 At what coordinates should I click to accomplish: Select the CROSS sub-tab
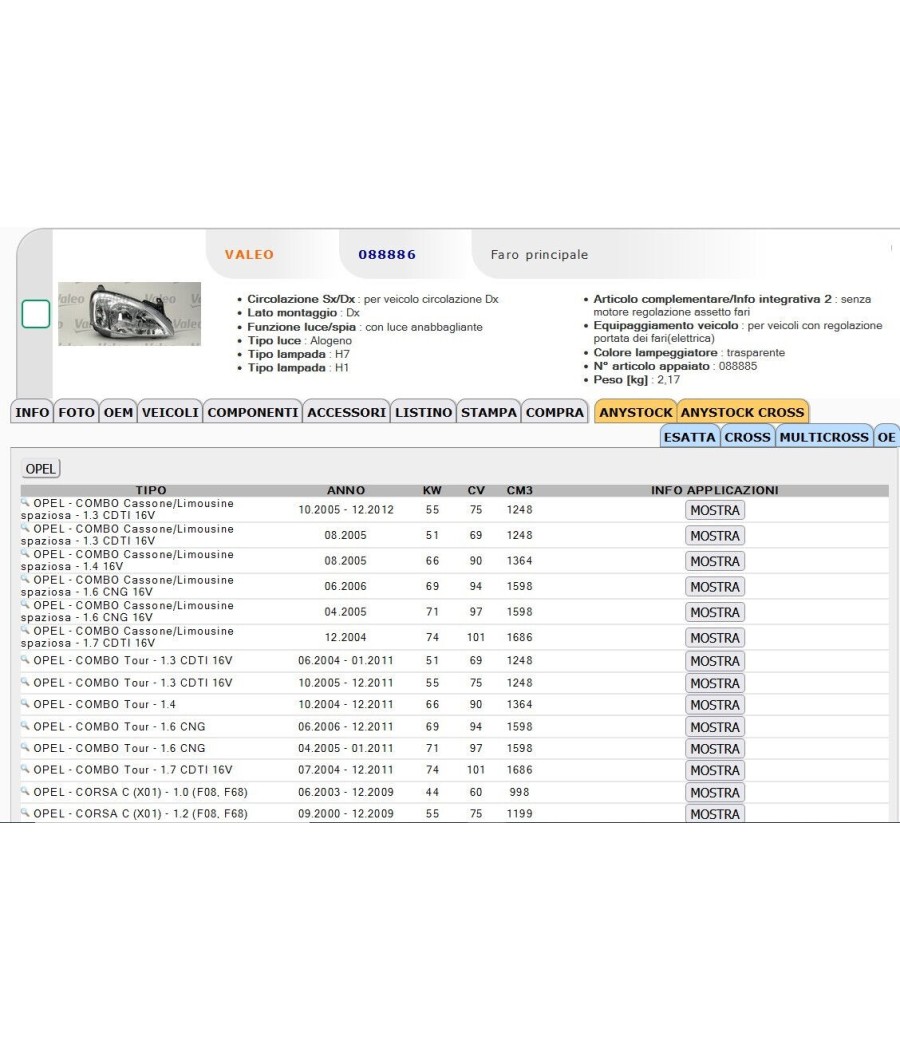click(x=747, y=437)
